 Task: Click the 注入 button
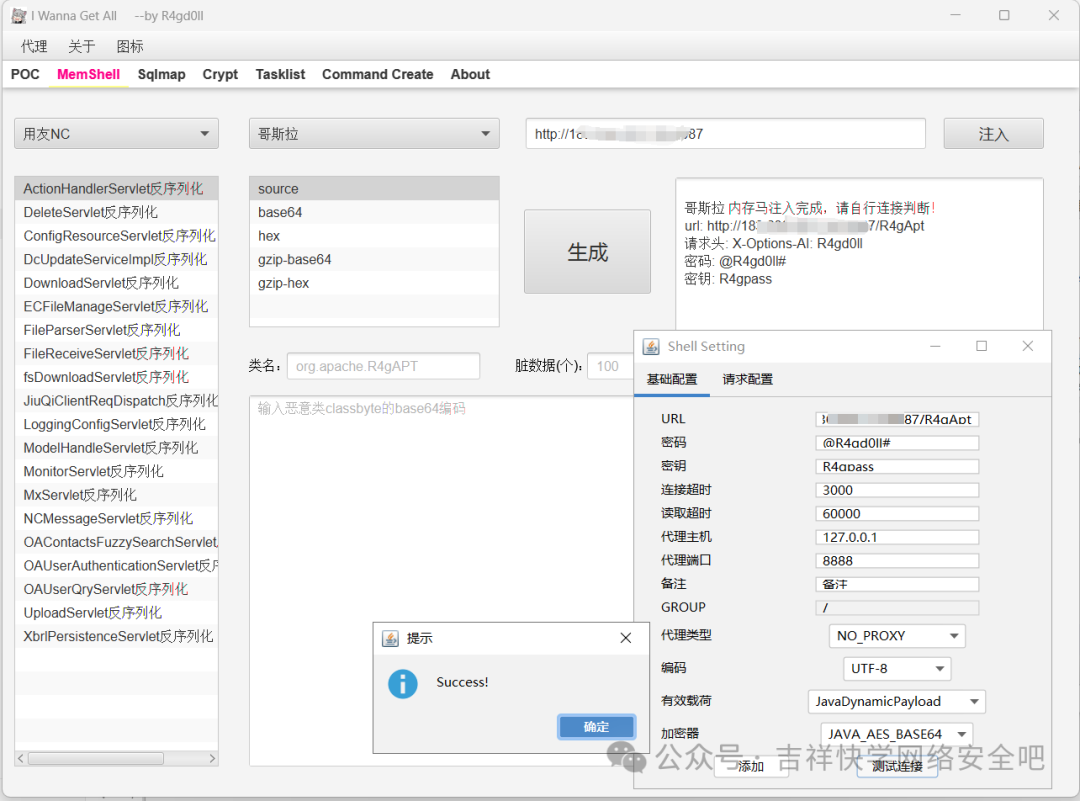(x=993, y=134)
